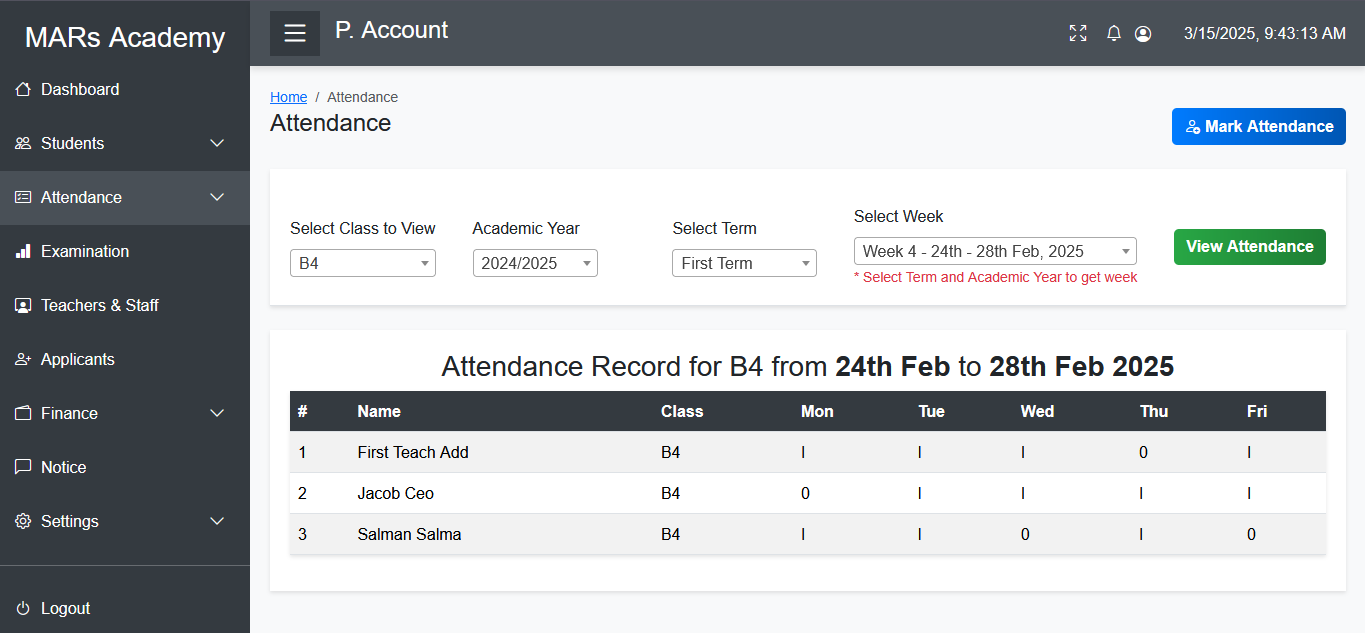This screenshot has height=633, width=1365.
Task: Click the Tue column header
Action: [x=932, y=411]
